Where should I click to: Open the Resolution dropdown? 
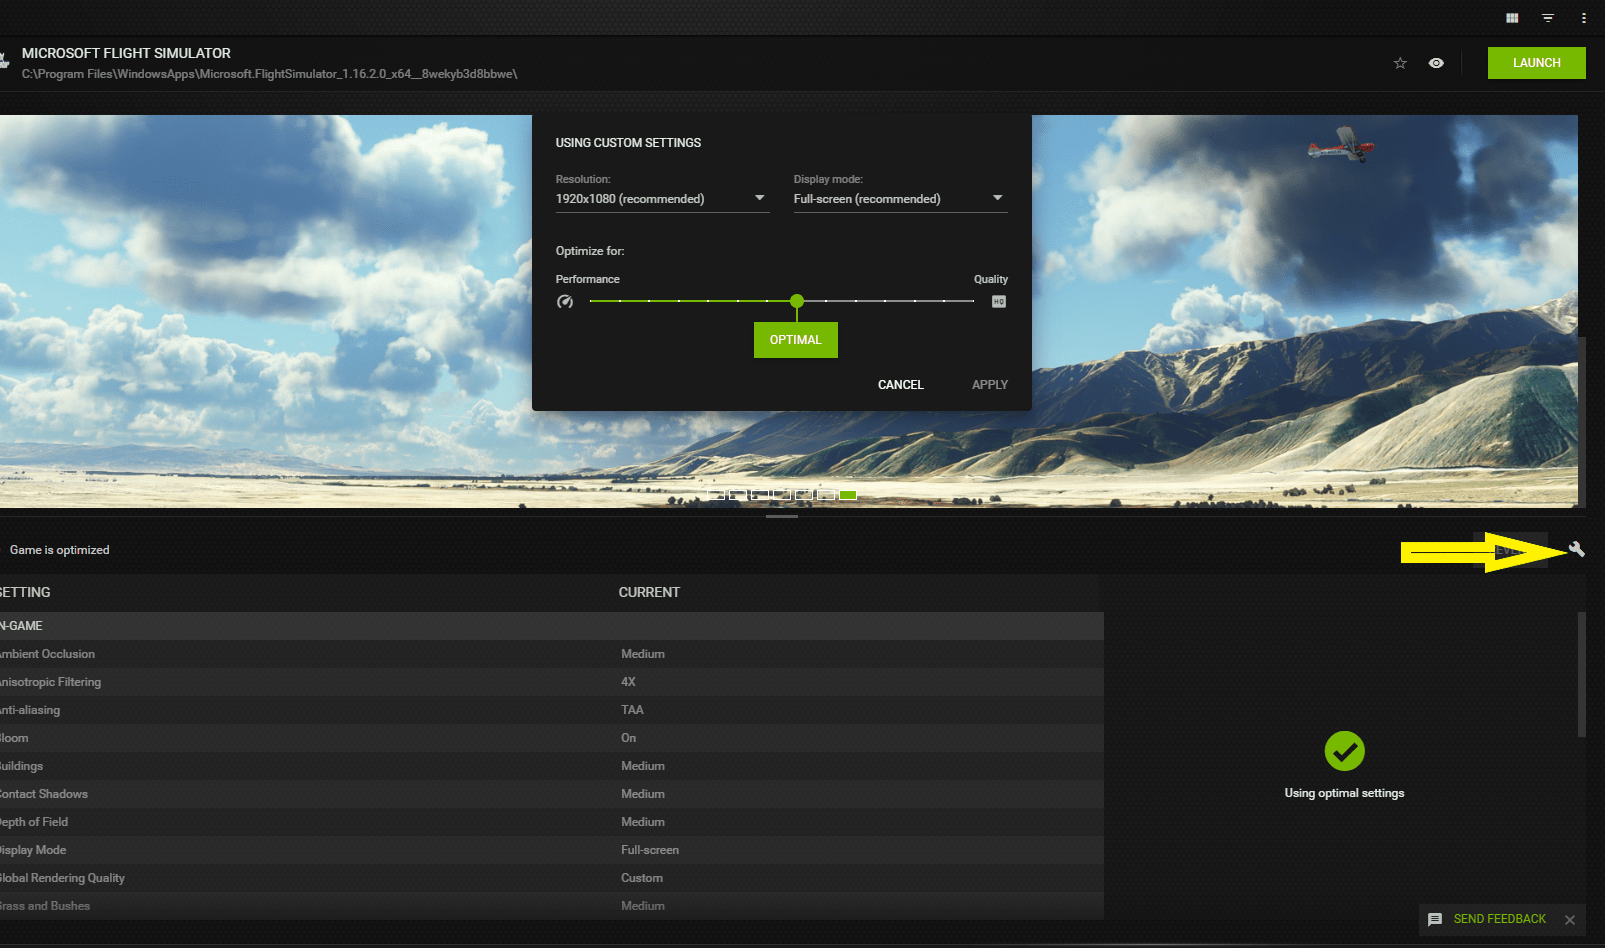(x=661, y=198)
